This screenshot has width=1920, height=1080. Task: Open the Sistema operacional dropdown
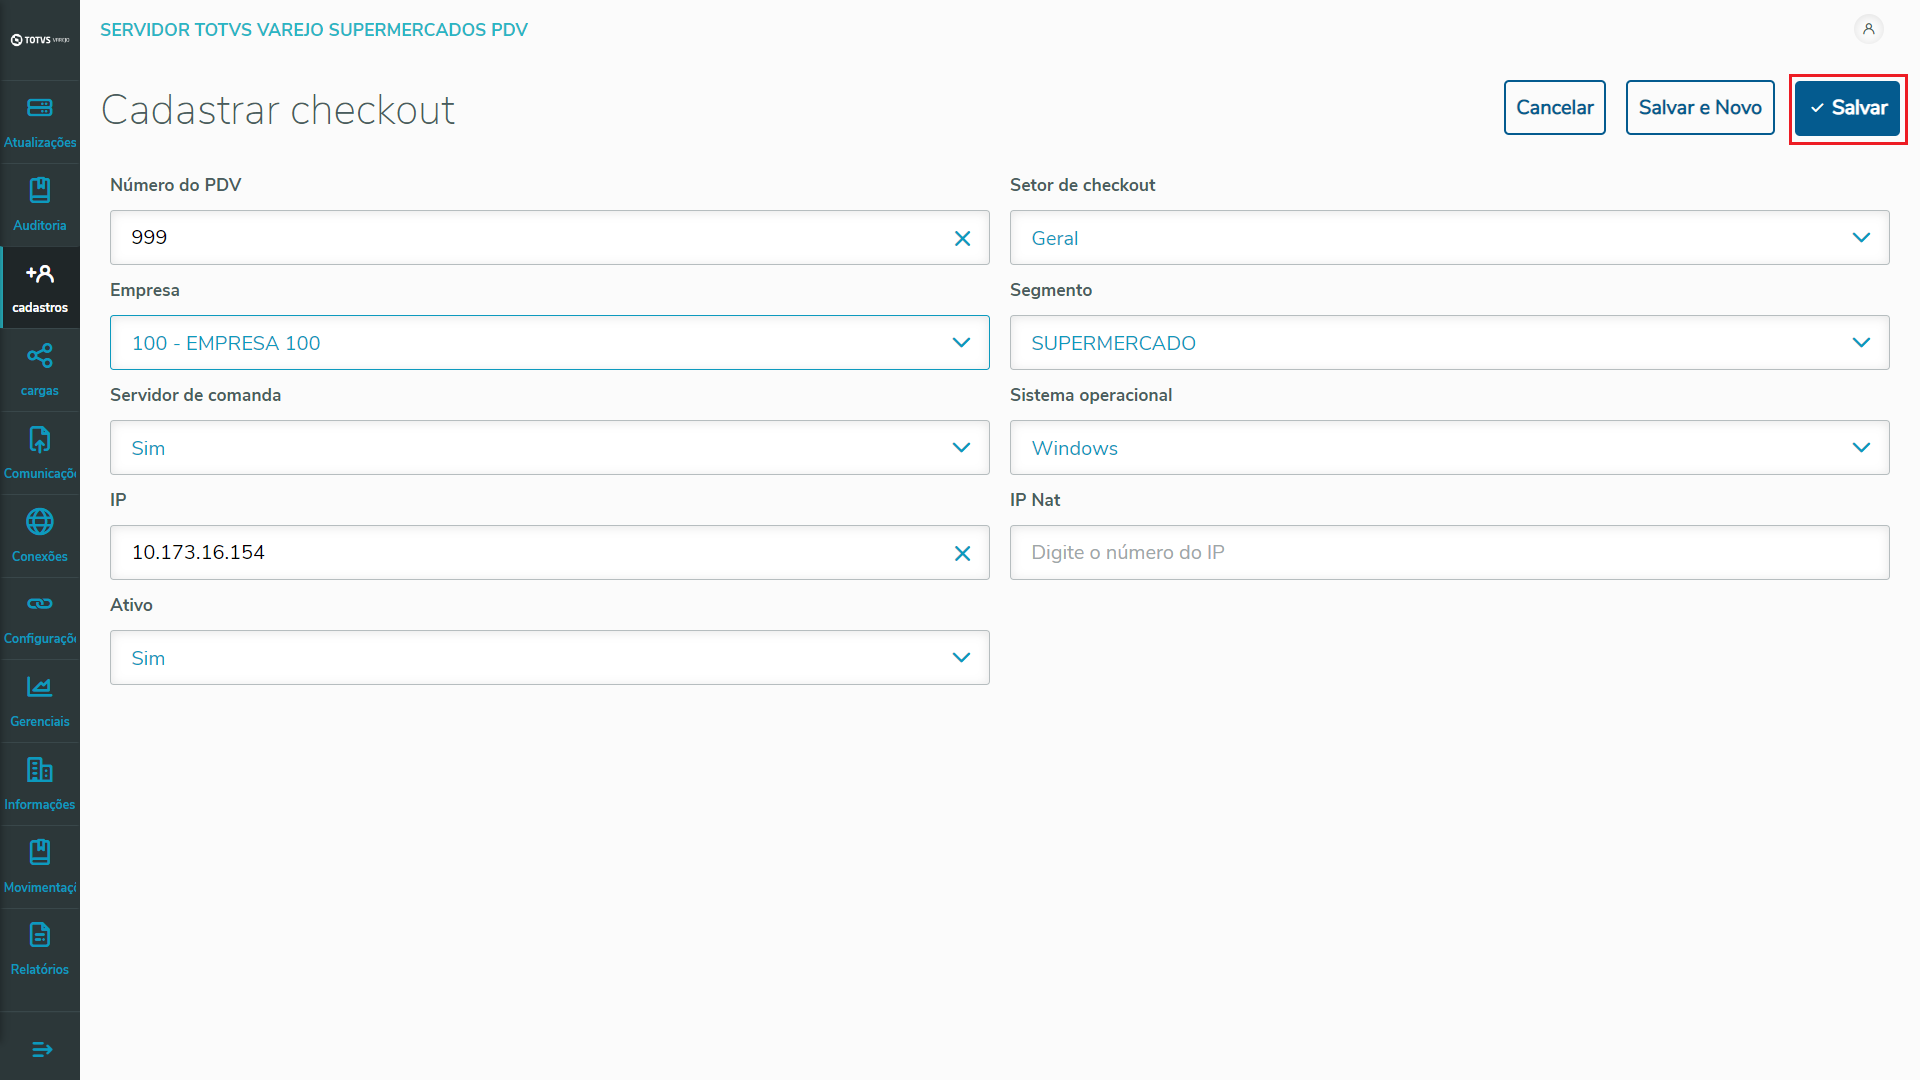click(1449, 448)
